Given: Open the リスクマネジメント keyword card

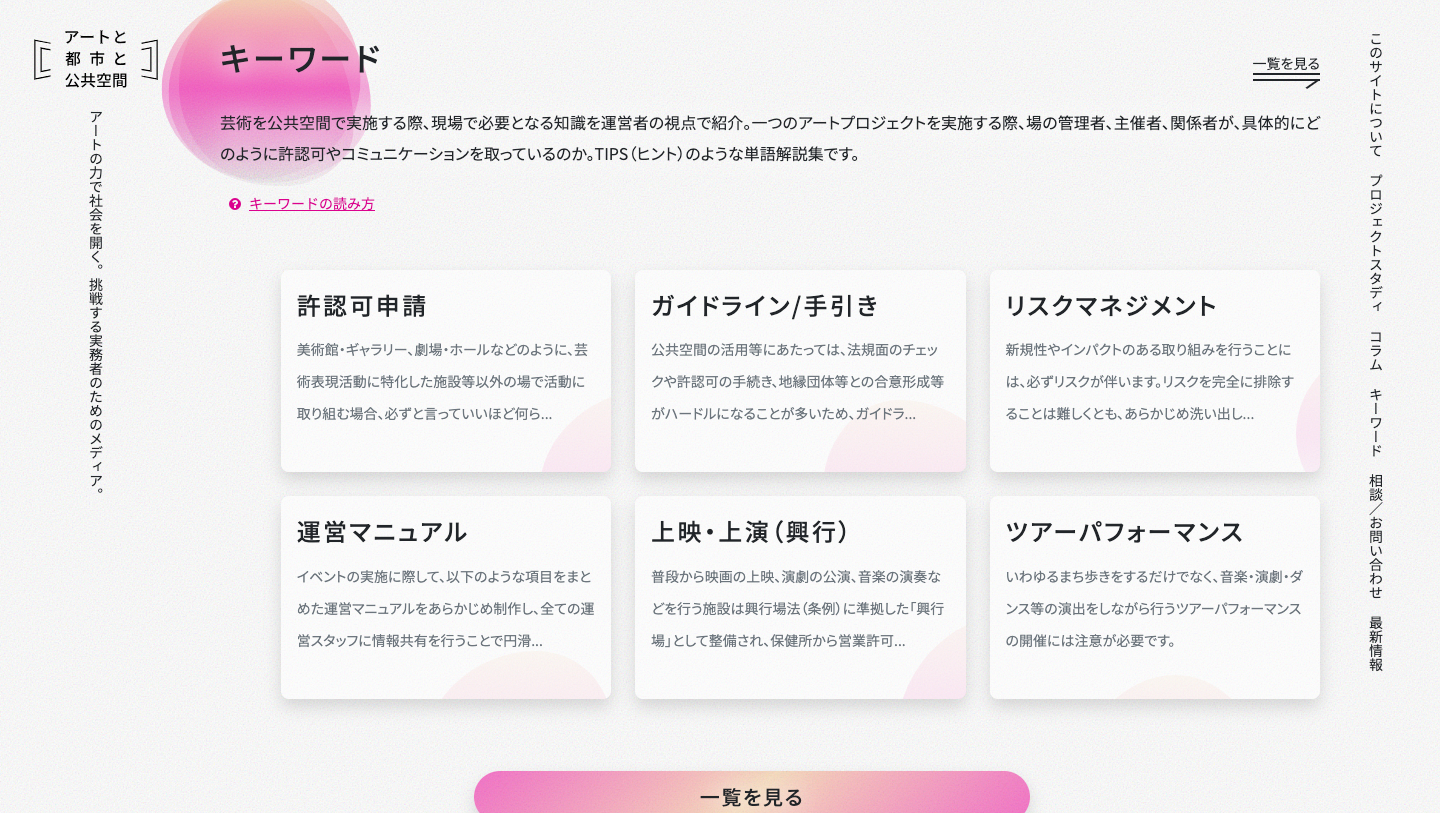Looking at the screenshot, I should [1155, 371].
